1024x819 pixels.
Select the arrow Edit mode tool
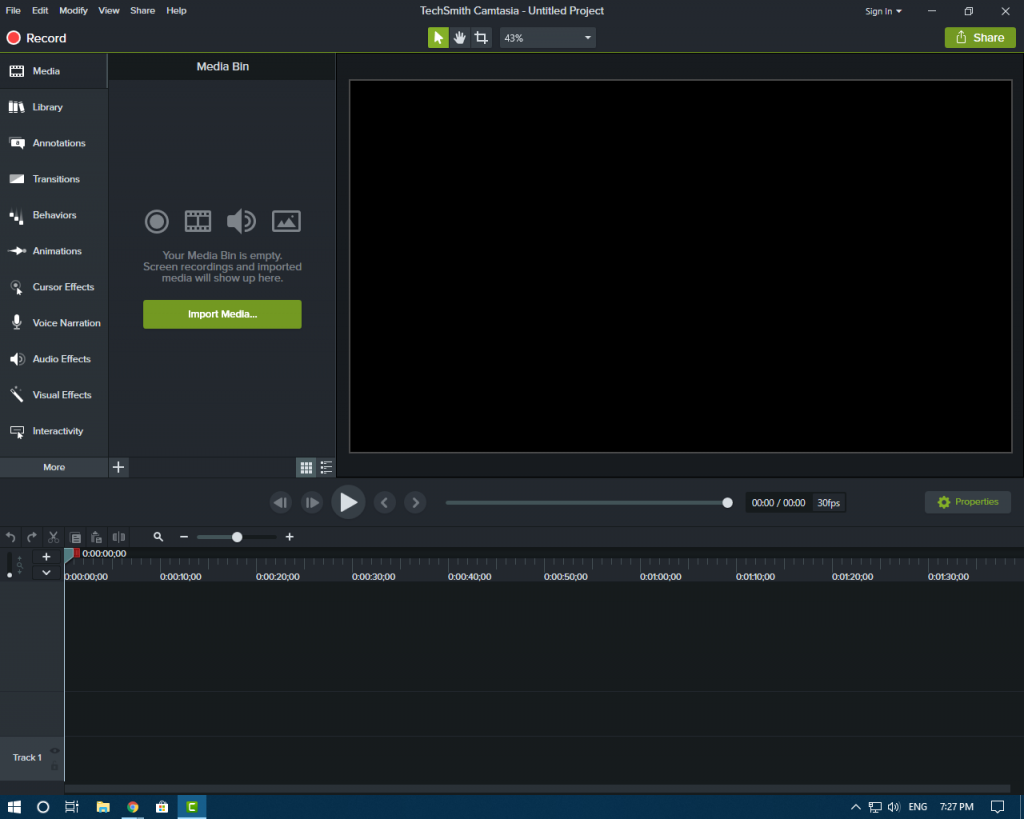click(438, 38)
